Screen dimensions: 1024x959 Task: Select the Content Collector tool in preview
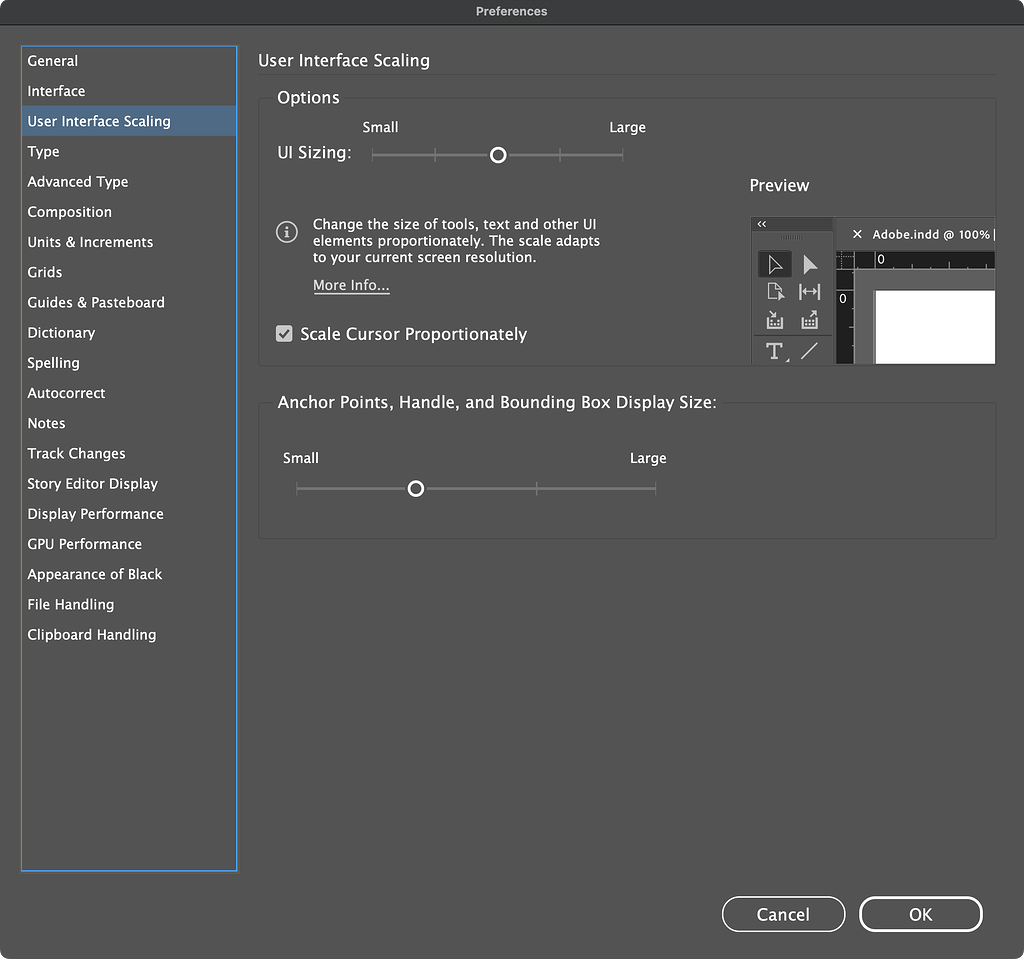click(x=775, y=319)
